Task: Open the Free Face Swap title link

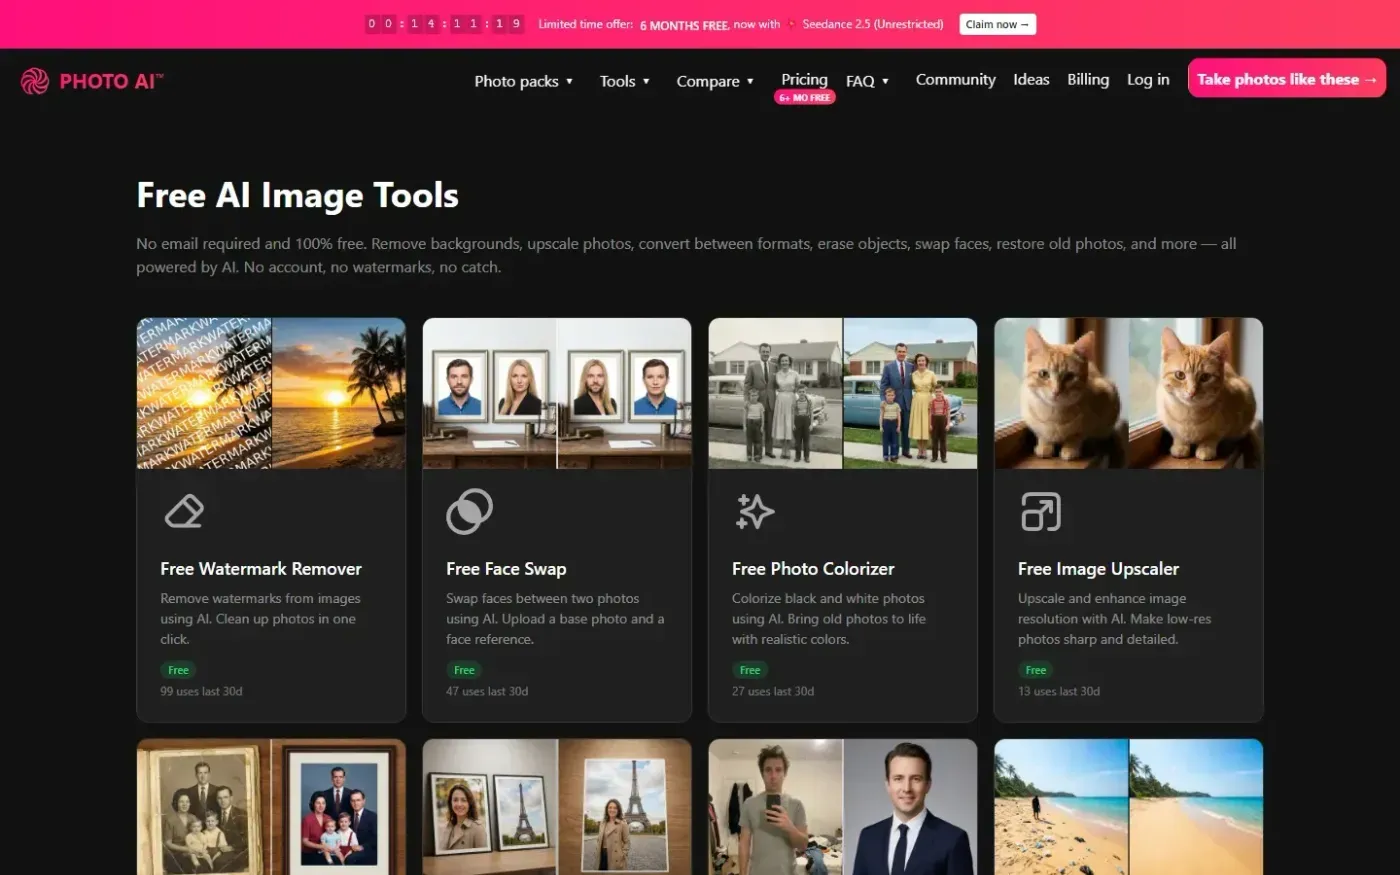Action: click(x=506, y=569)
